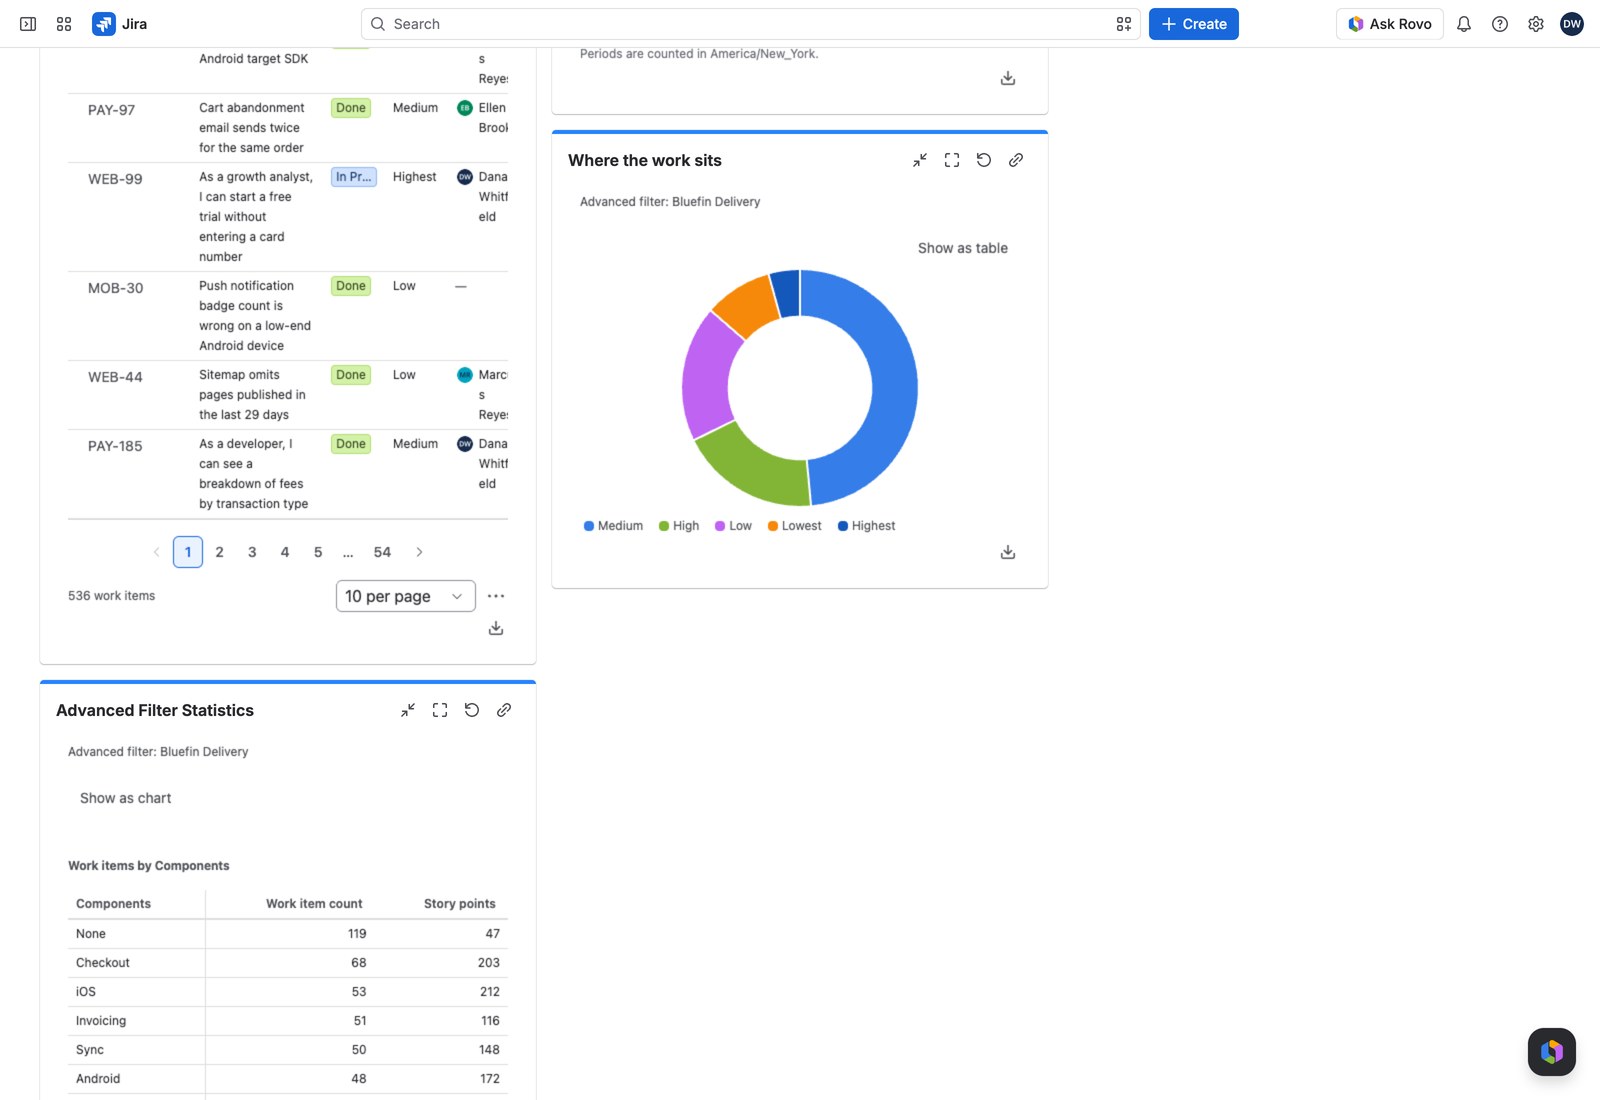Switch donut chart to Show as table
The image size is (1600, 1100).
tap(963, 248)
